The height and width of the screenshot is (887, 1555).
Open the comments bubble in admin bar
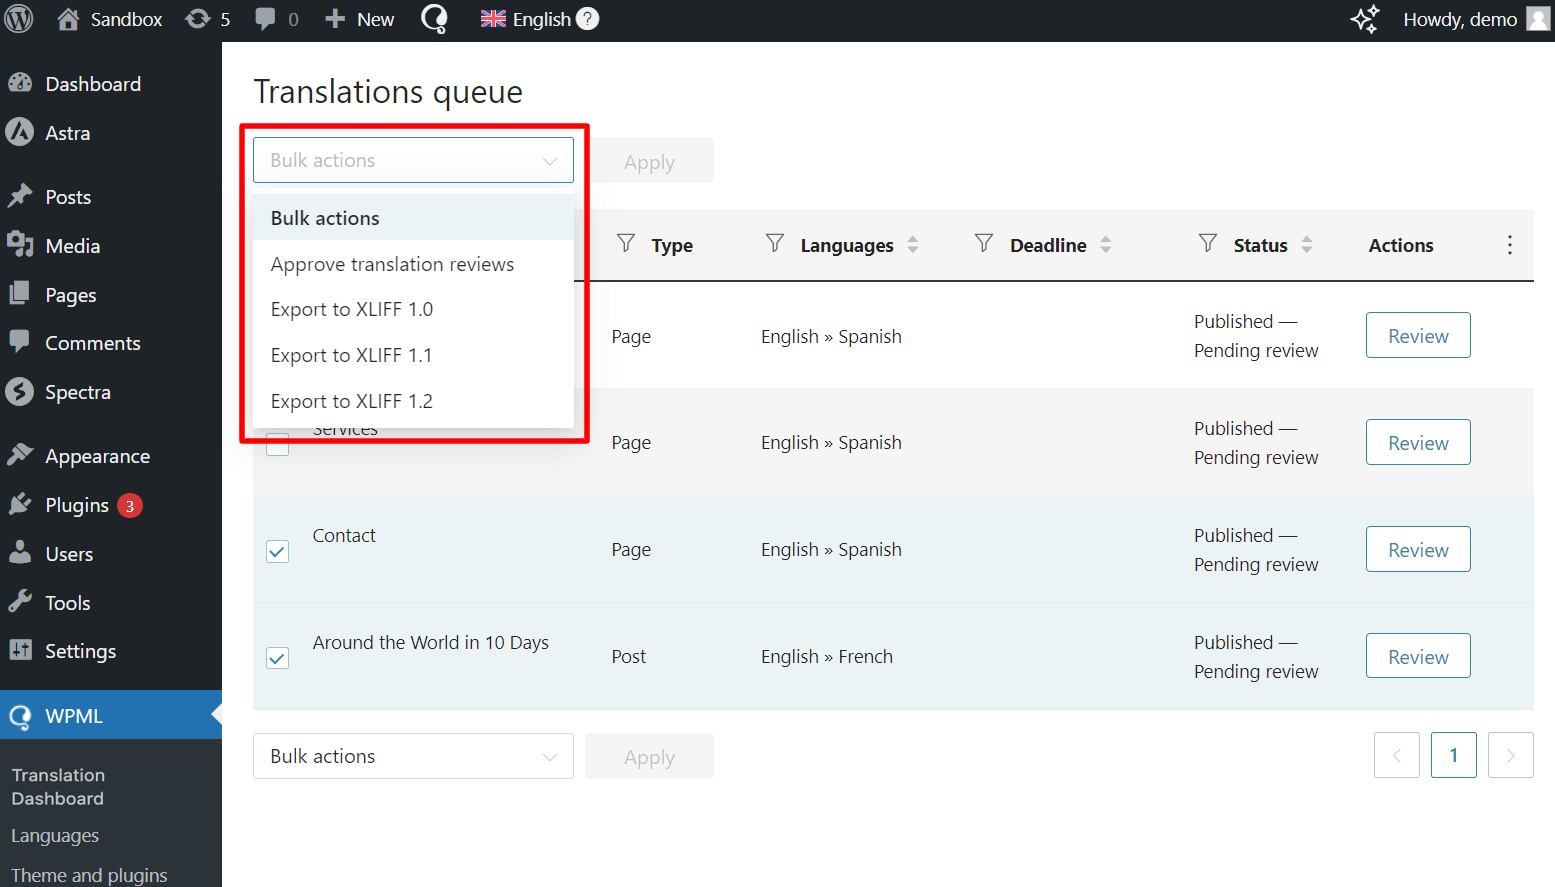[x=265, y=19]
